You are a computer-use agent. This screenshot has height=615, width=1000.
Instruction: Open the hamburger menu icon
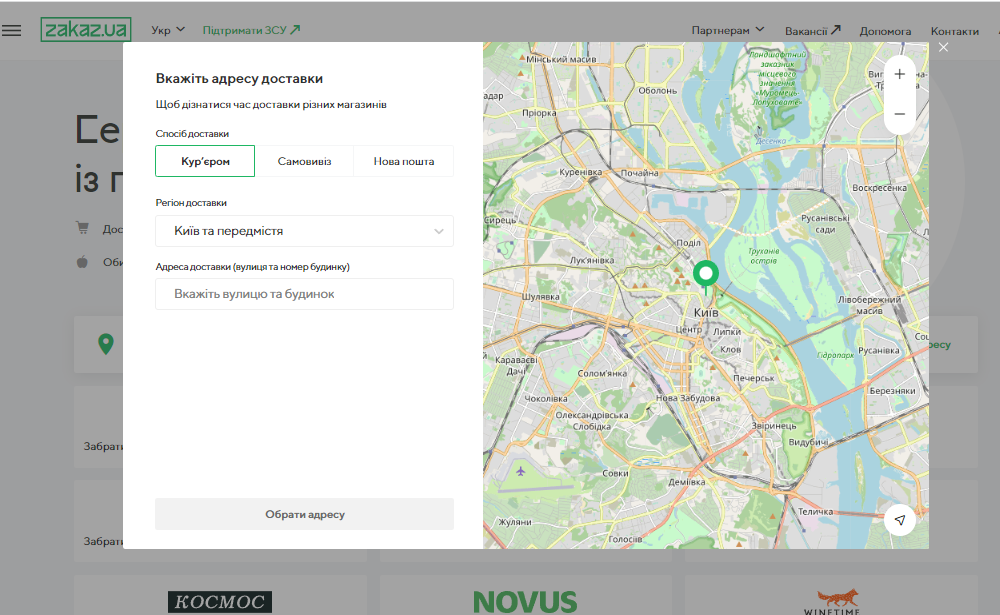coord(11,31)
